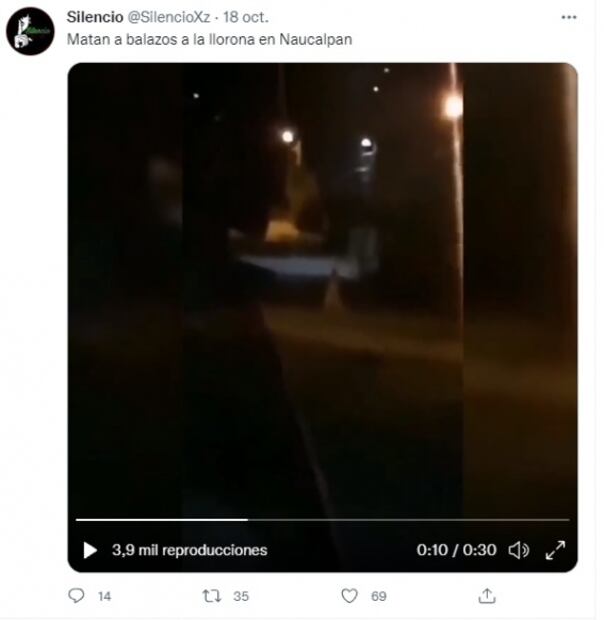
Task: Click the reply count 14
Action: pos(104,596)
